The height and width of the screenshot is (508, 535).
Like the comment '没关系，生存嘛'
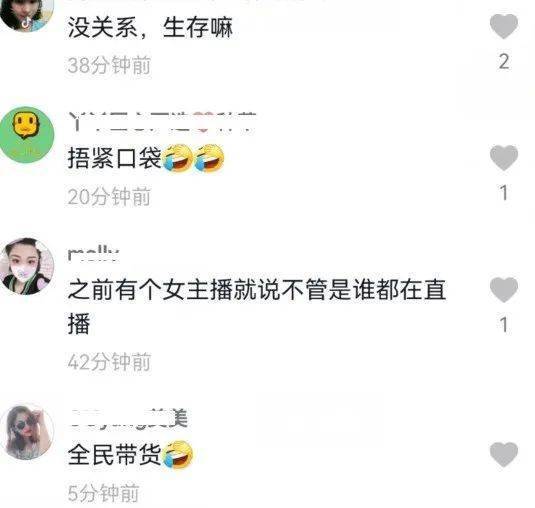point(504,26)
